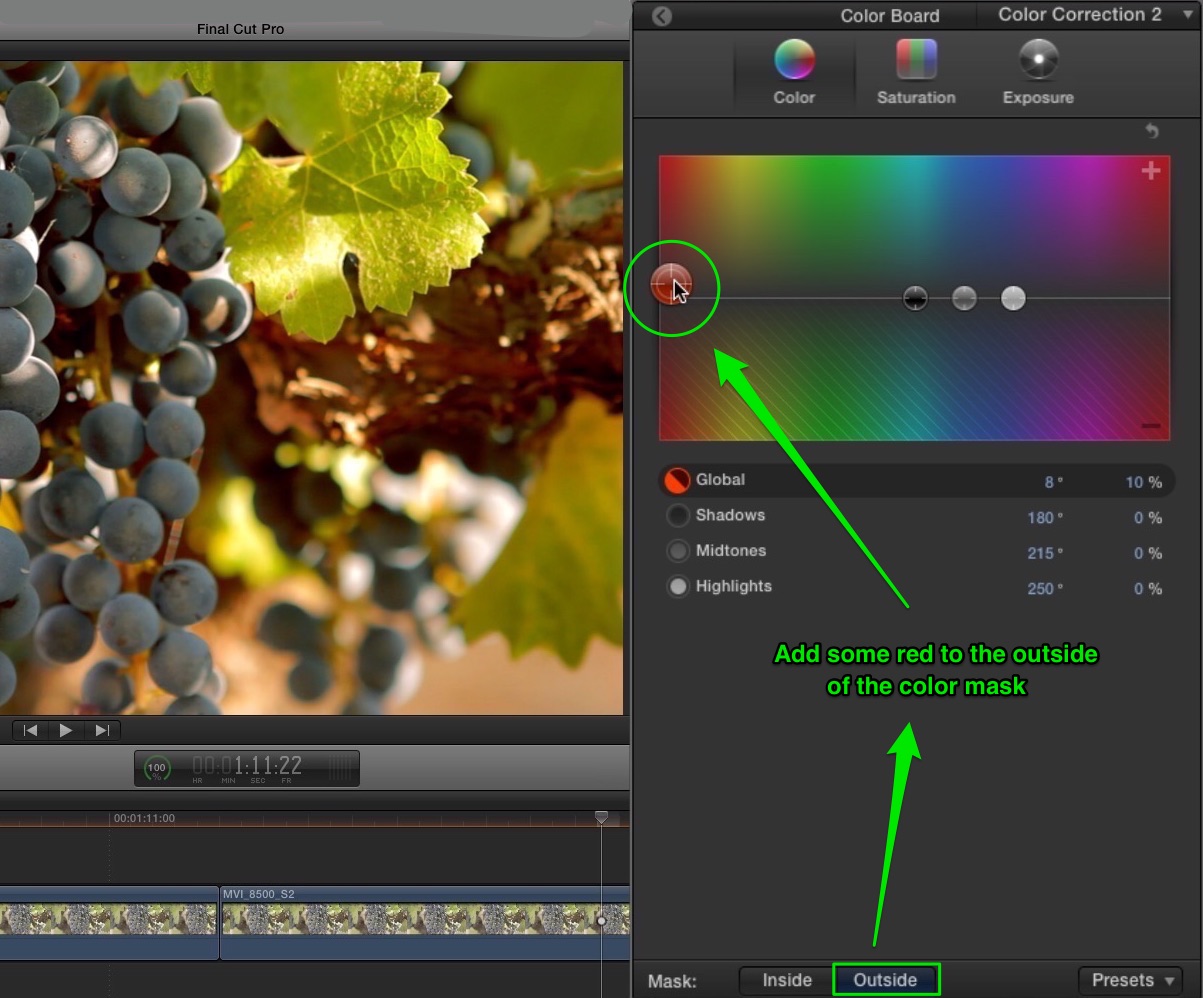Click the Highlights angle value 250°
Image resolution: width=1203 pixels, height=998 pixels.
pyautogui.click(x=1045, y=589)
